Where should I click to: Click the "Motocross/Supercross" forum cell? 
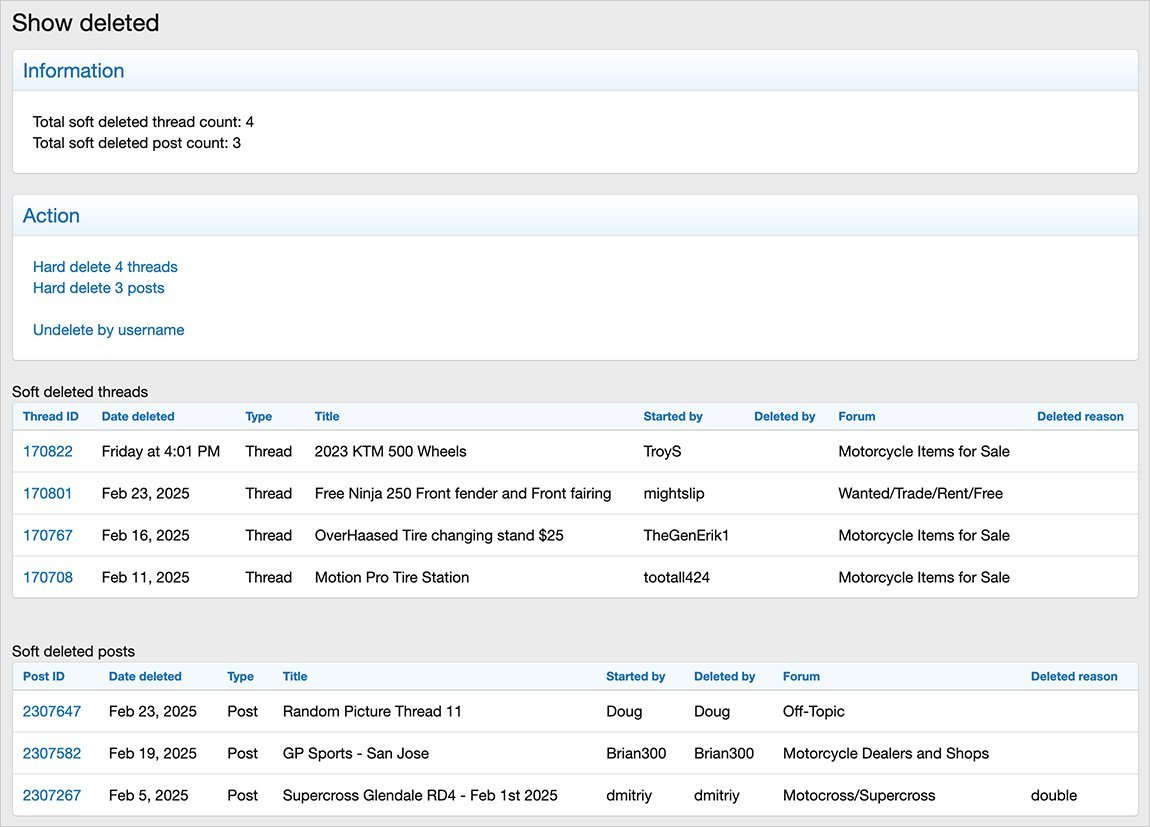click(x=859, y=795)
